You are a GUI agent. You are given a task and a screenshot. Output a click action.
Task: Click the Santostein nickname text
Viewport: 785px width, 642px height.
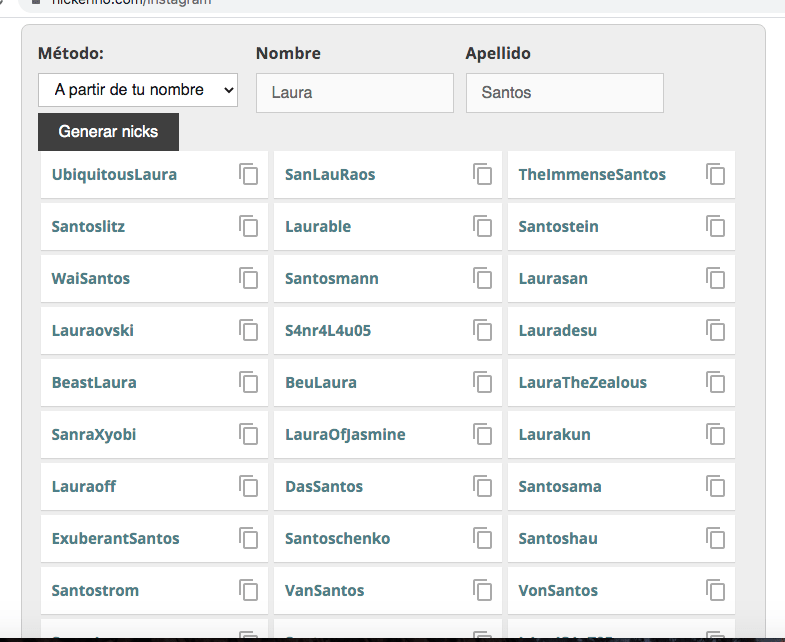tap(558, 227)
